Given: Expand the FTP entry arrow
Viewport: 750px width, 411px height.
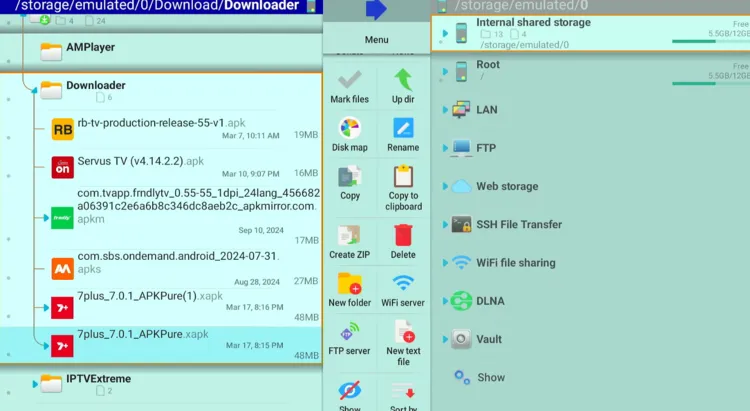Looking at the screenshot, I should 445,148.
